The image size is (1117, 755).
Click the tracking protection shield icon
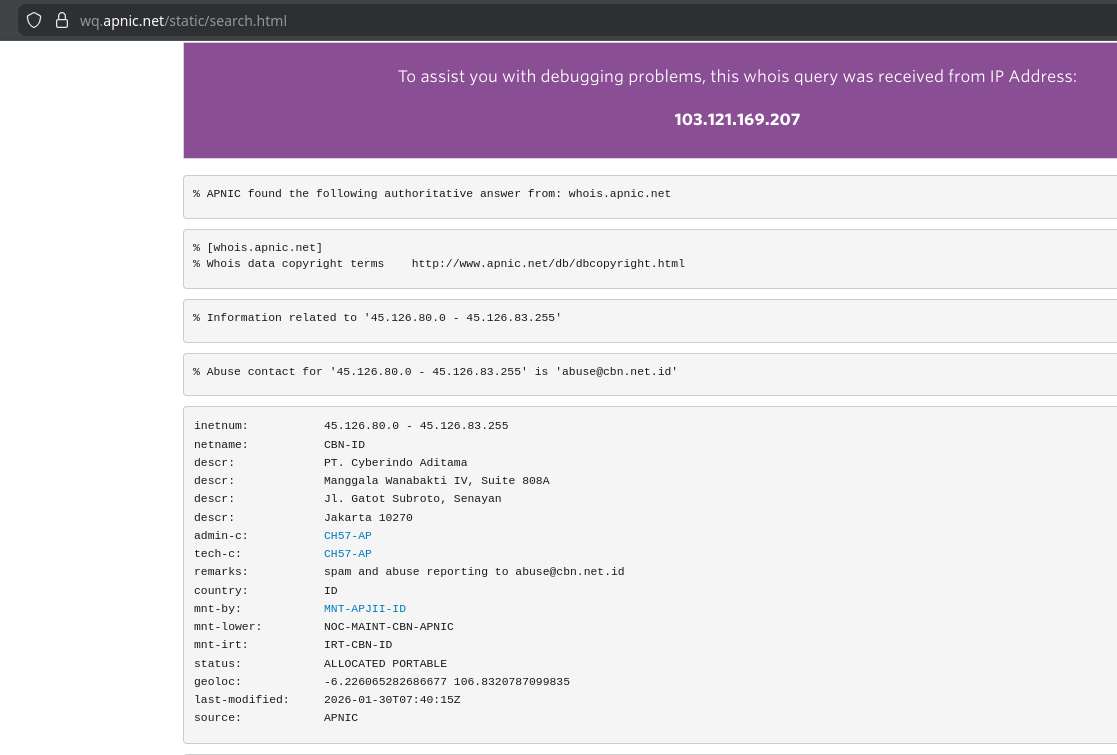click(x=34, y=20)
